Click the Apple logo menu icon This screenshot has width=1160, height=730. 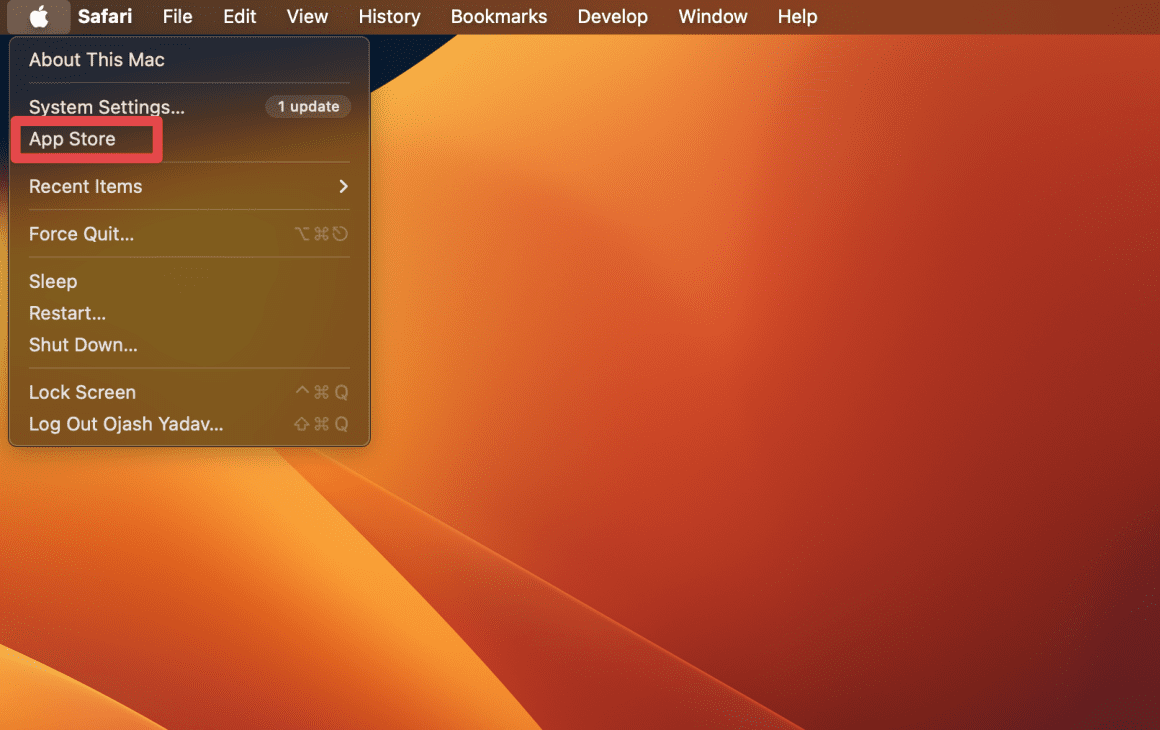click(39, 17)
